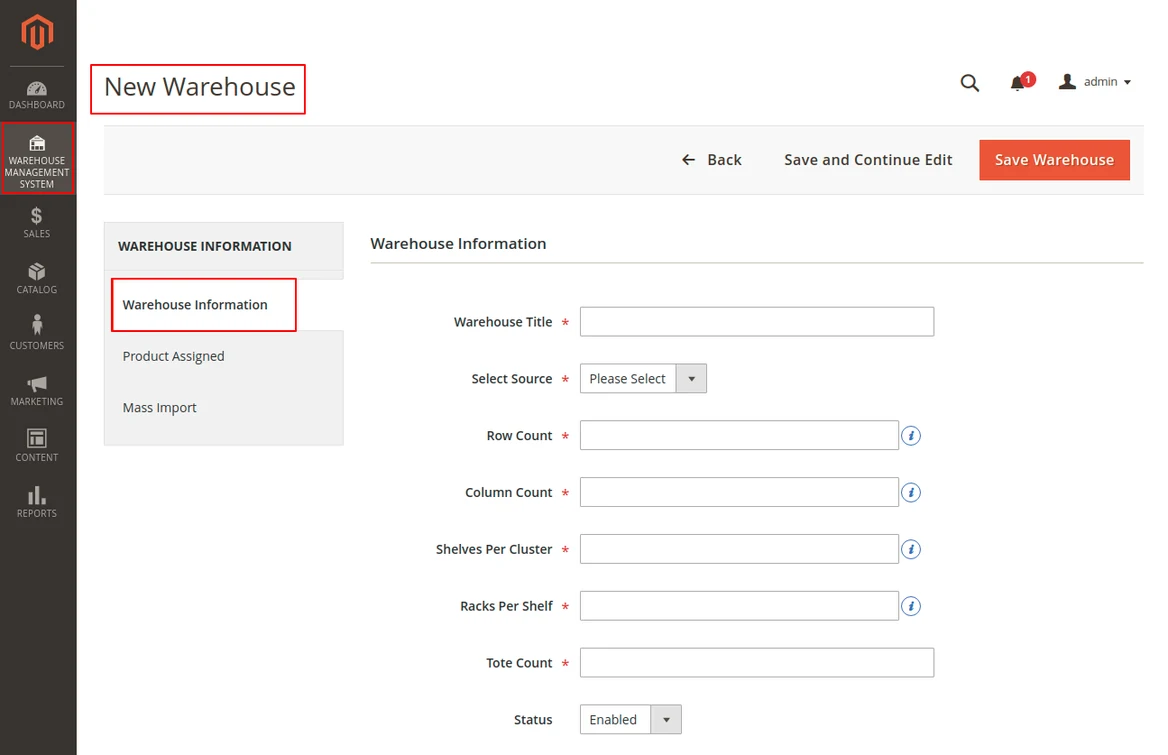1168x755 pixels.
Task: Show Racks Per Shelf info icon
Action: pos(910,606)
